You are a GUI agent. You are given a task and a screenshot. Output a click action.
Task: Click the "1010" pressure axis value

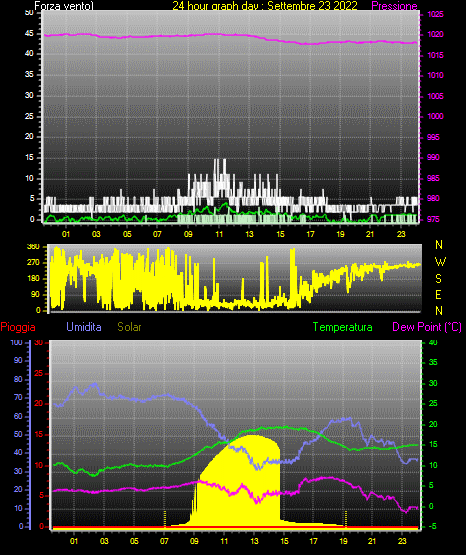click(x=435, y=75)
